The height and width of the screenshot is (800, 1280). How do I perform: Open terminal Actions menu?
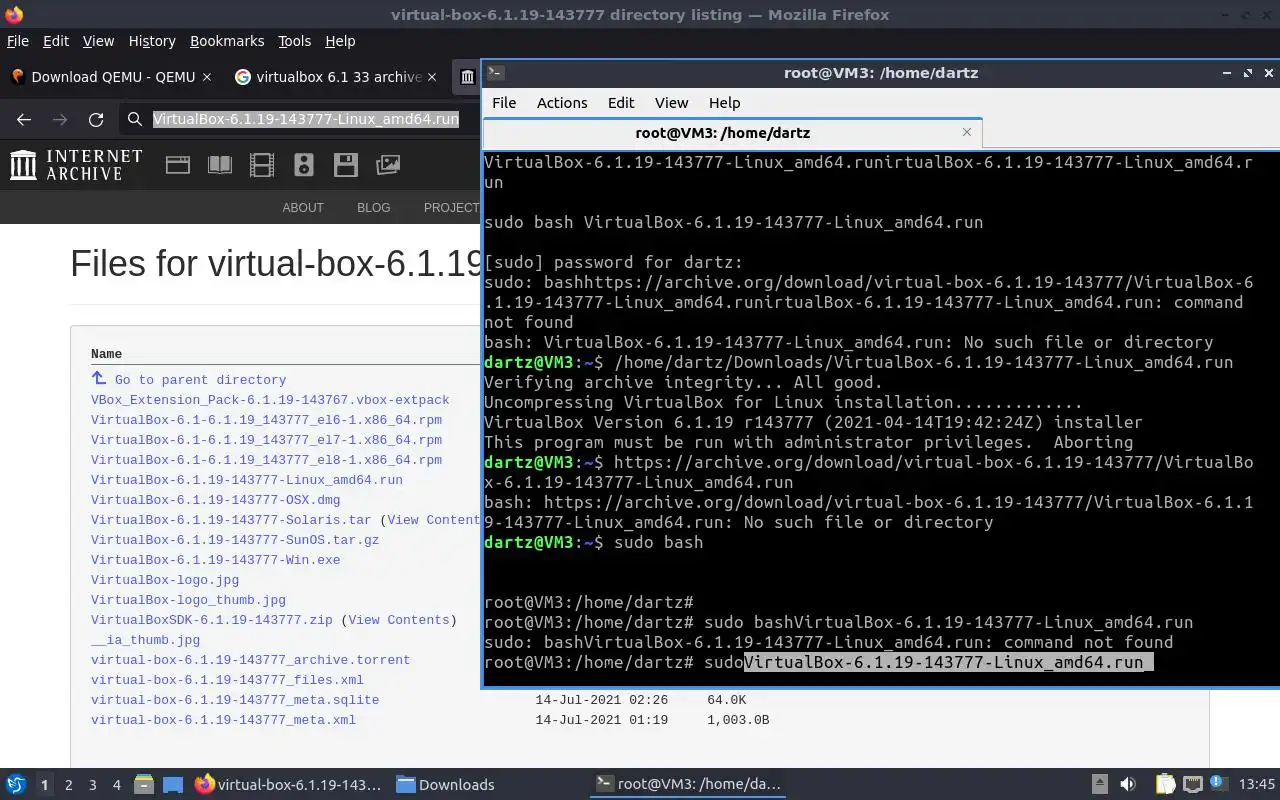point(562,103)
